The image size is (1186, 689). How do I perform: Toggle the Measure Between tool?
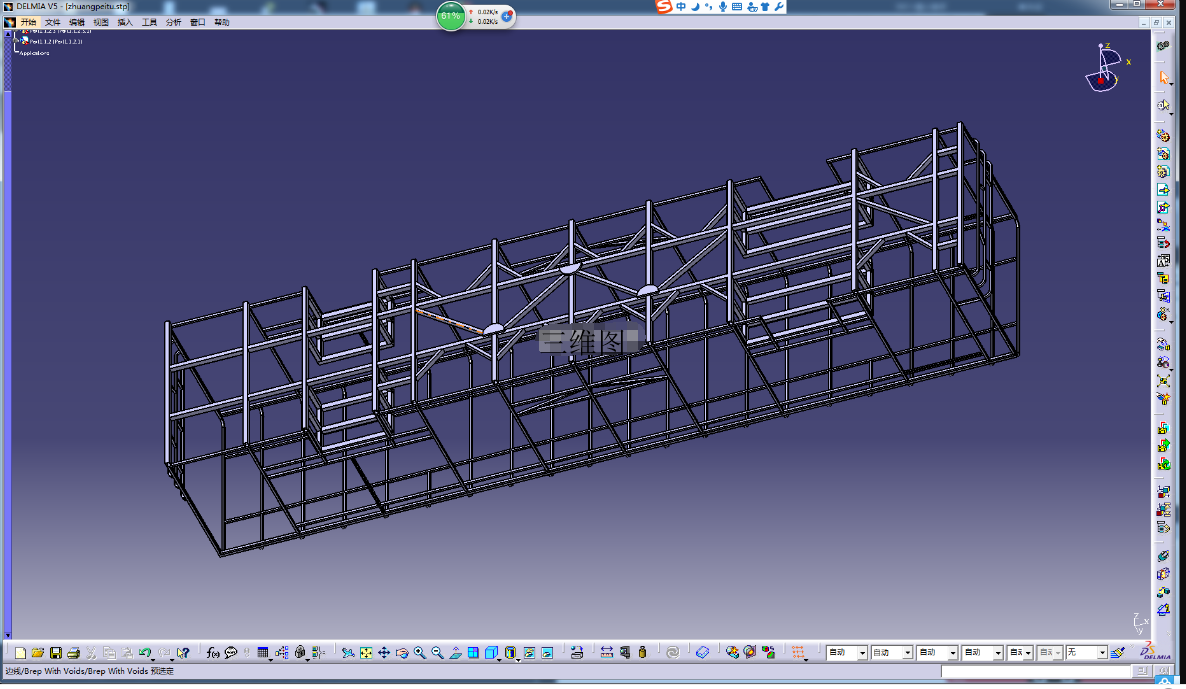pos(607,653)
